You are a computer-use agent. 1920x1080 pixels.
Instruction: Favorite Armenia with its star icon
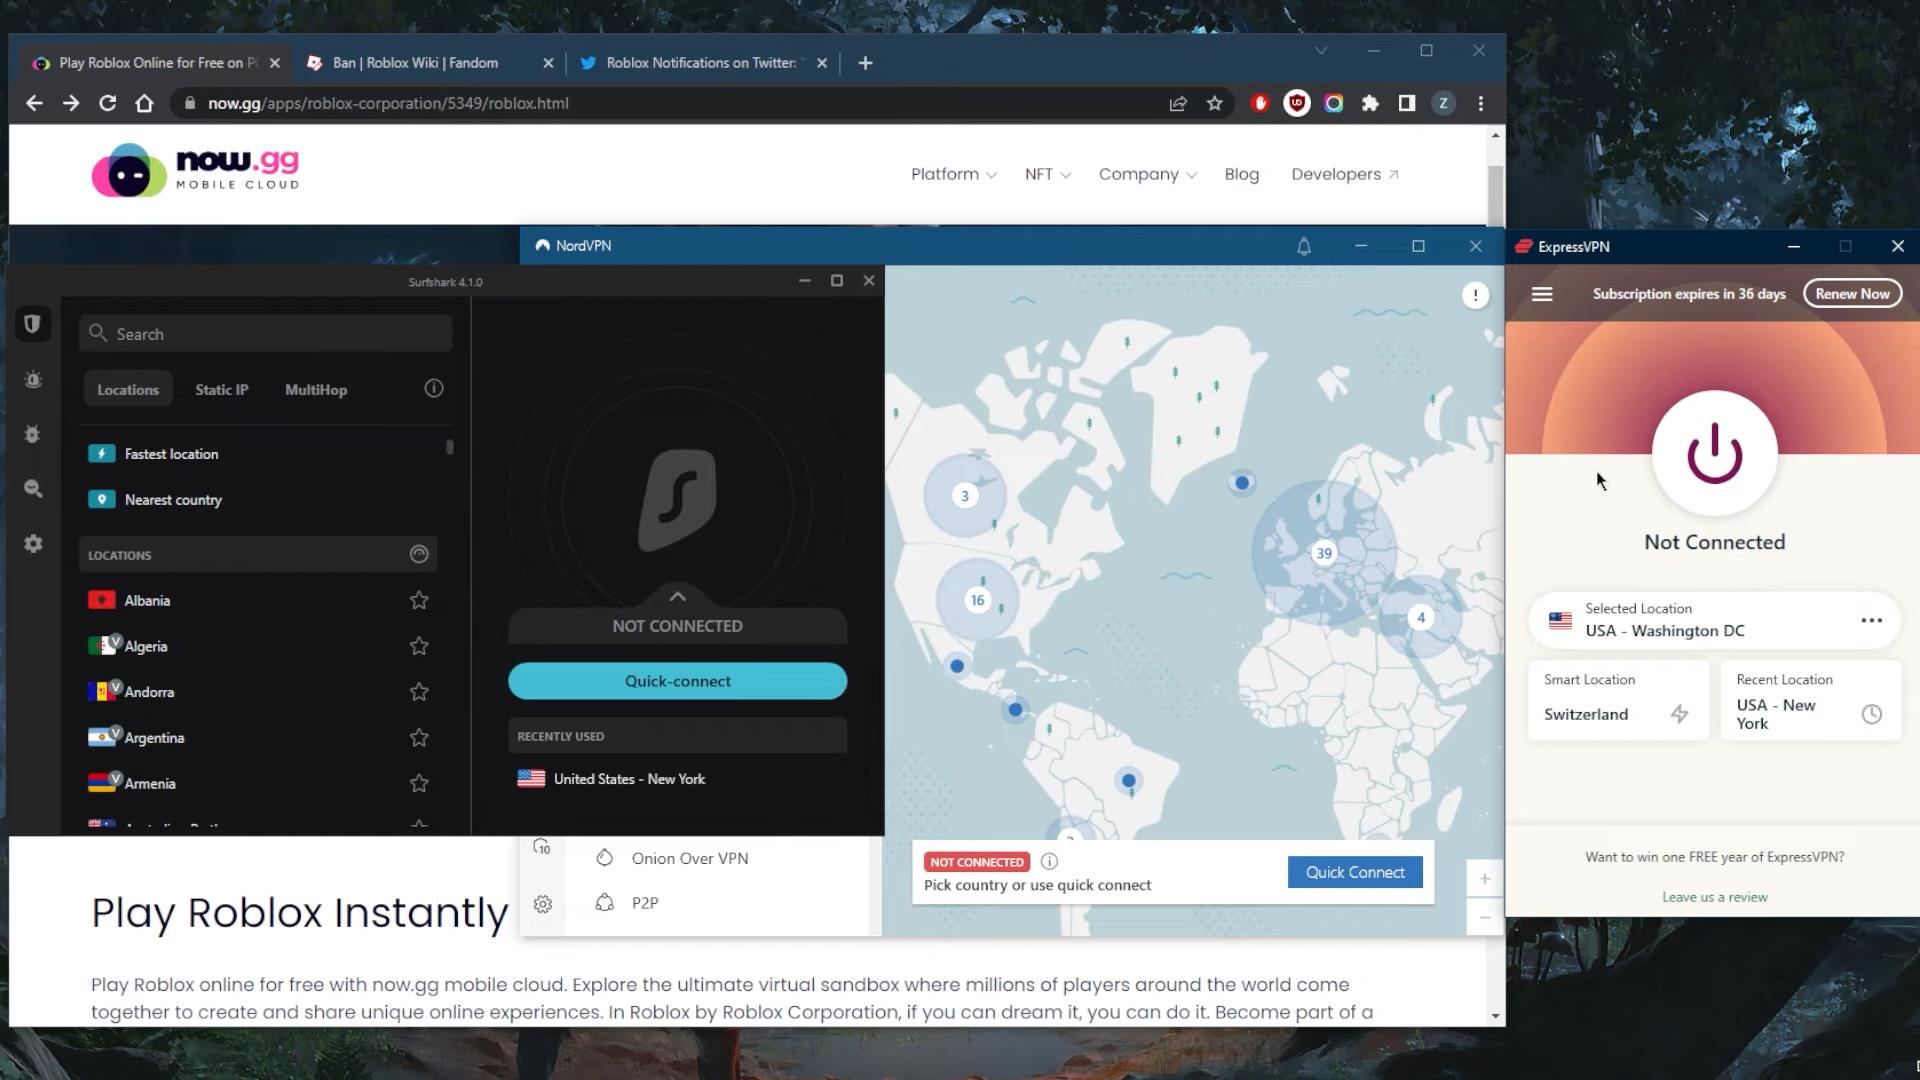pyautogui.click(x=419, y=783)
